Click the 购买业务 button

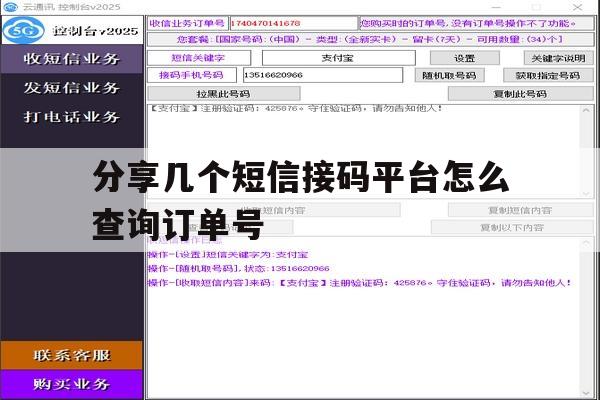tap(72, 384)
